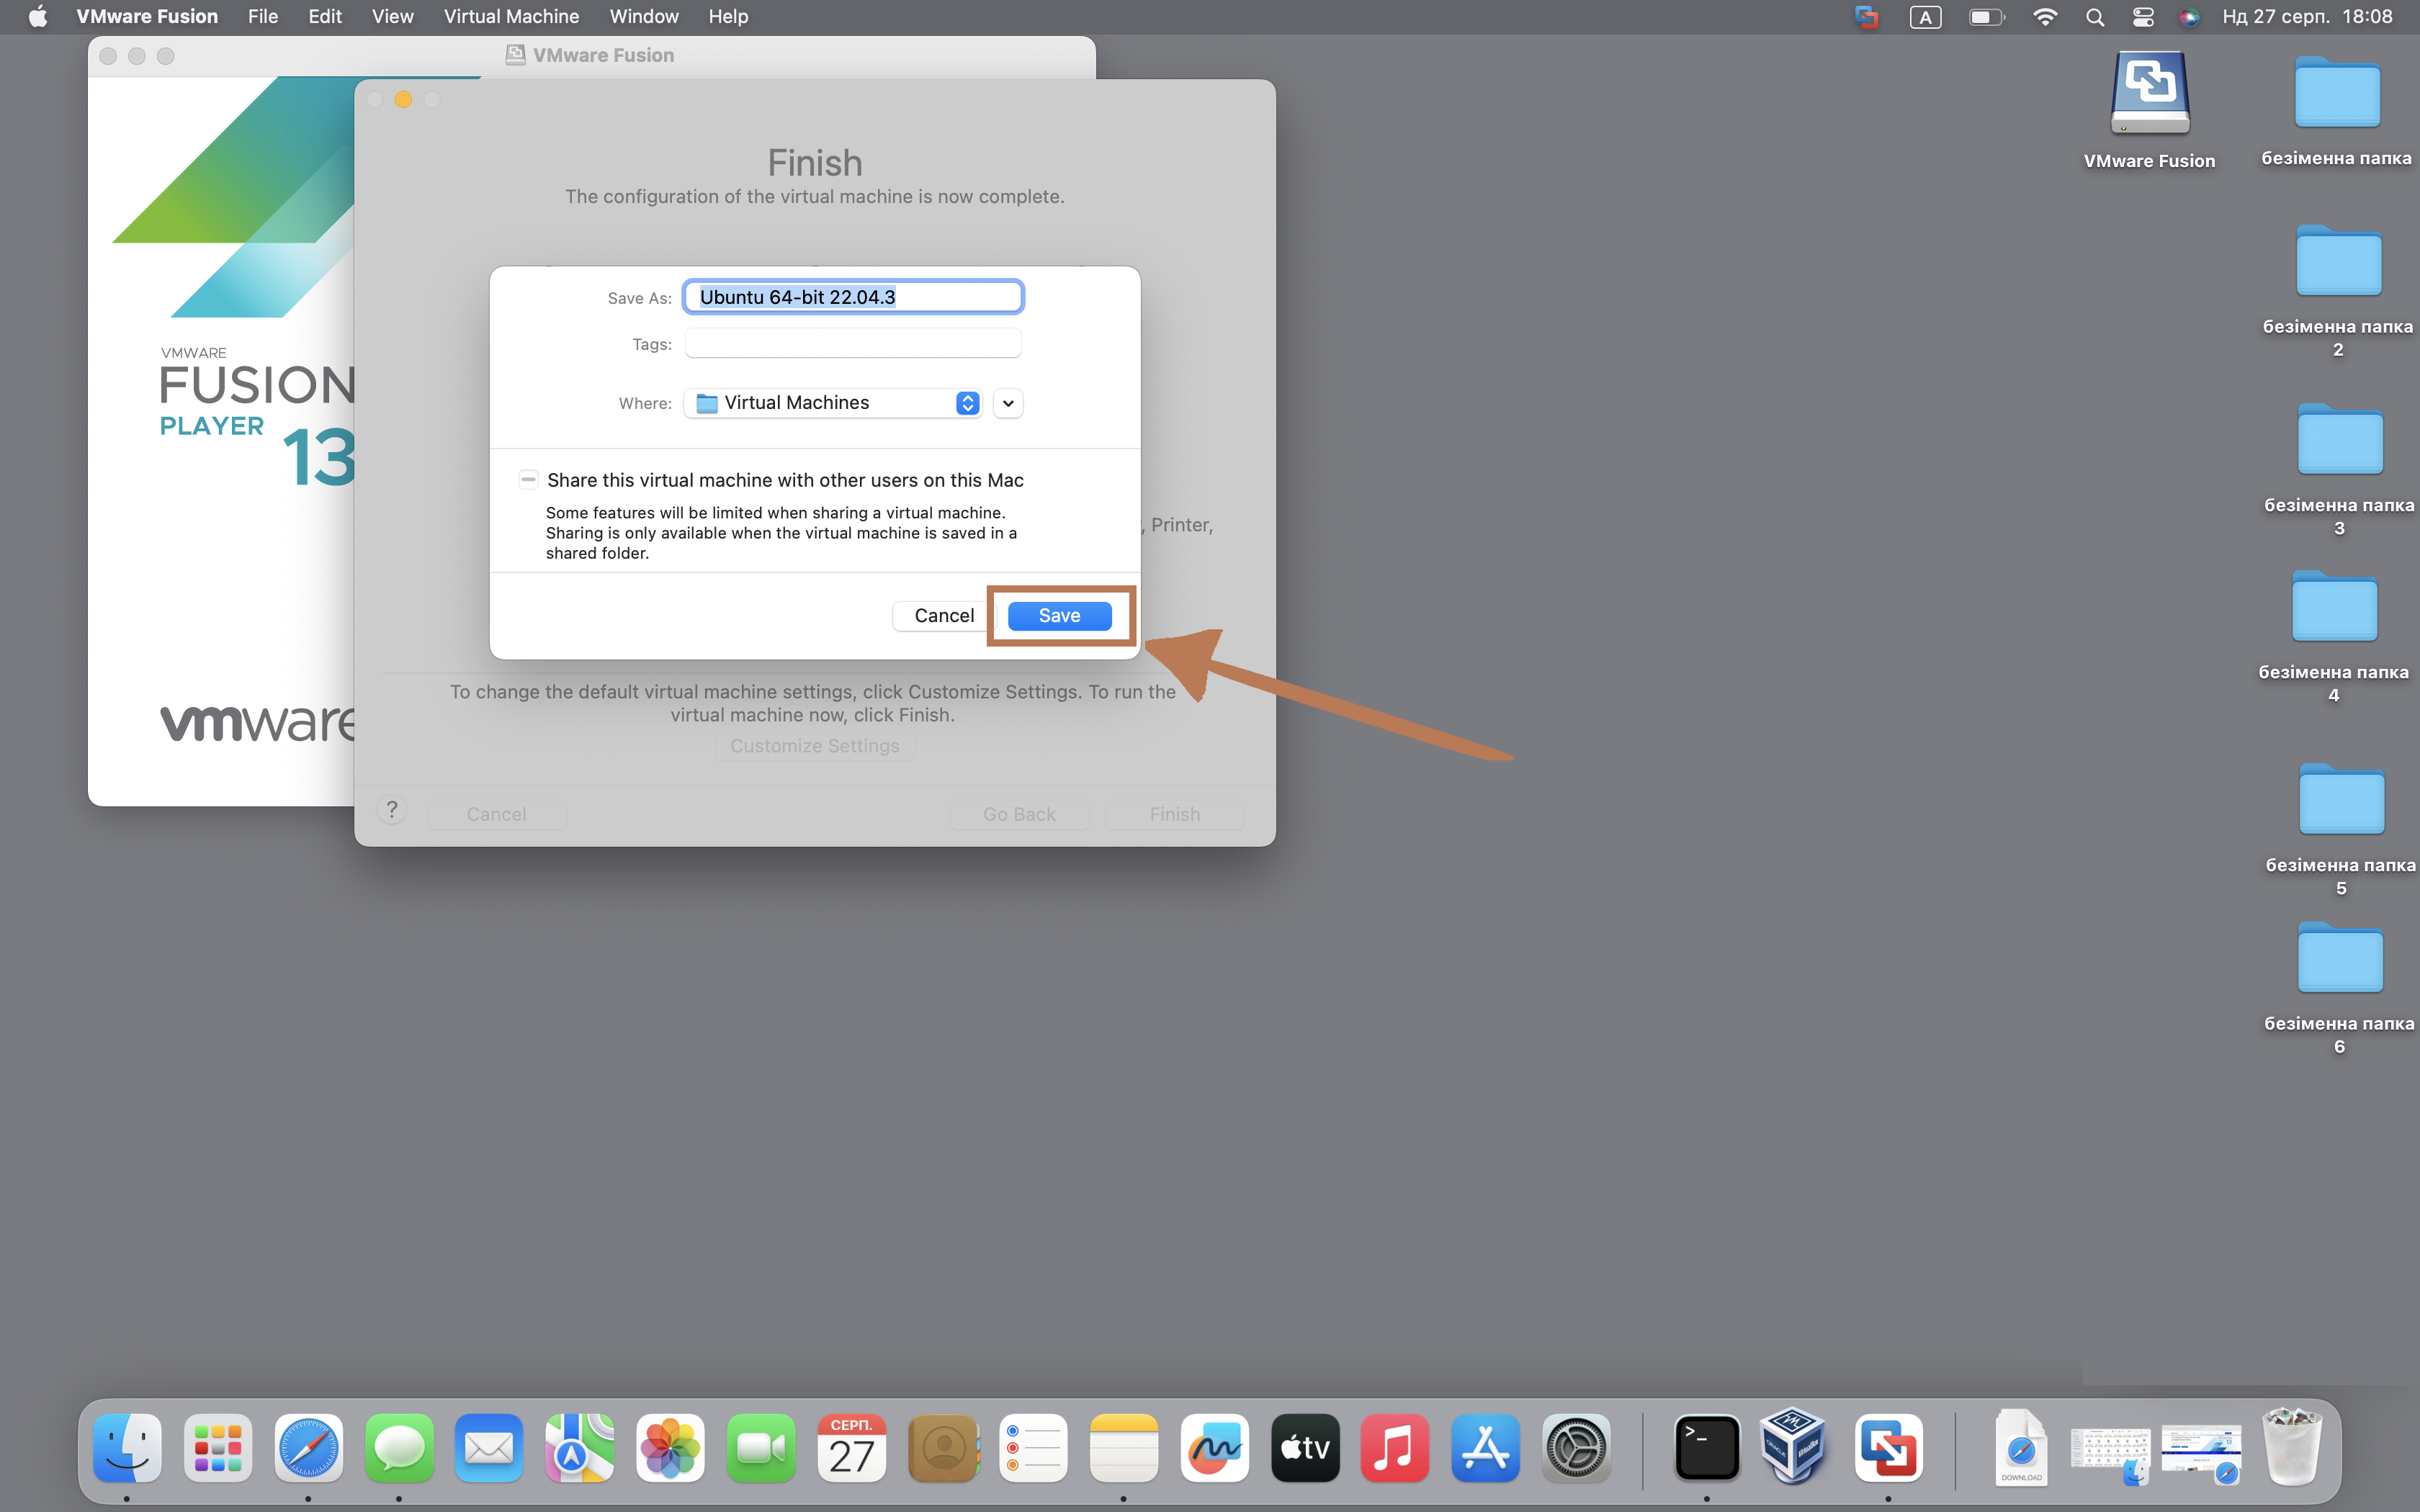
Task: Click the help question mark button
Action: pyautogui.click(x=392, y=810)
